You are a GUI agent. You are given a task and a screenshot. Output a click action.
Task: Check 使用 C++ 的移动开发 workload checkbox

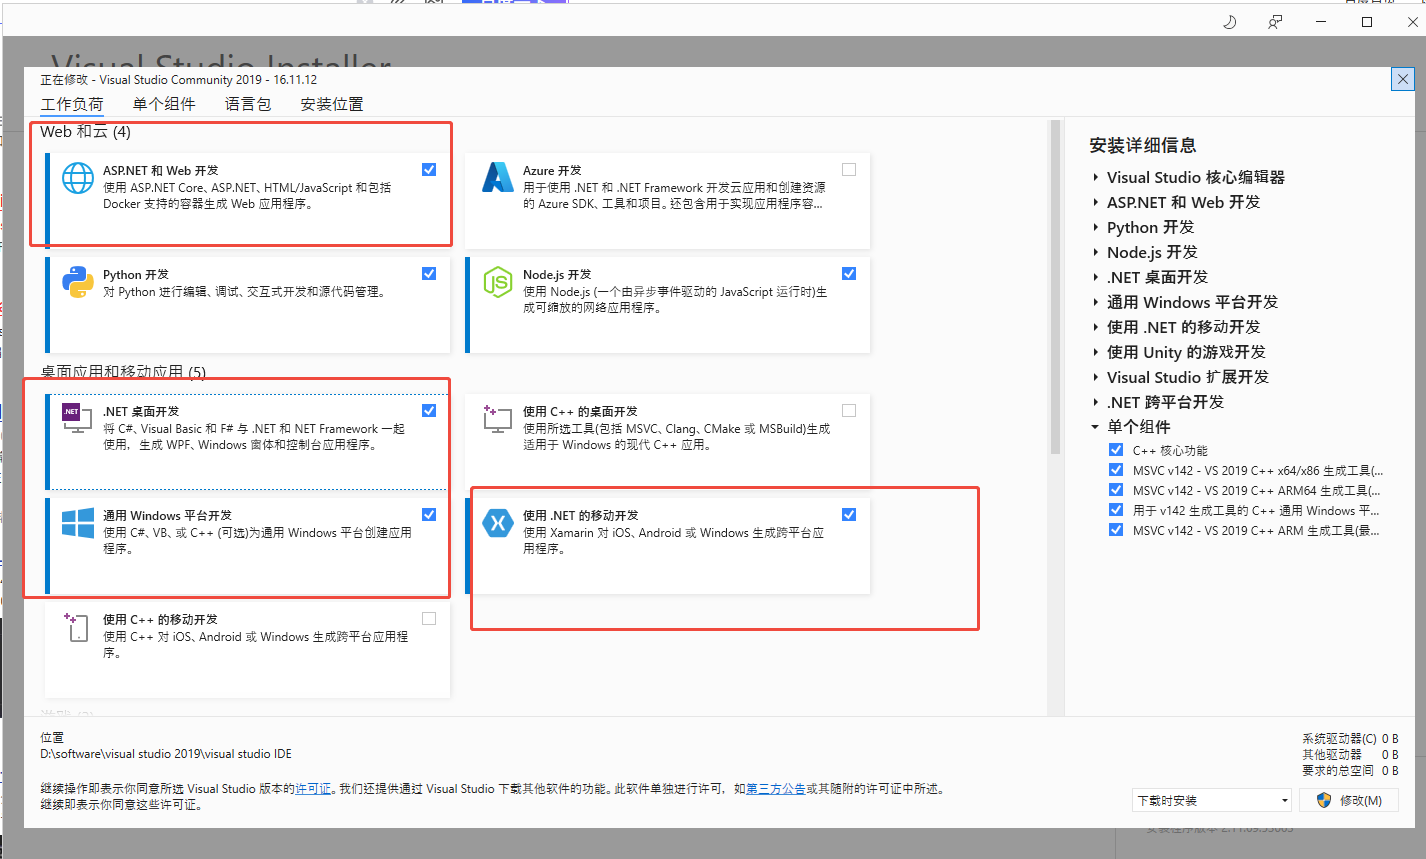pyautogui.click(x=429, y=618)
